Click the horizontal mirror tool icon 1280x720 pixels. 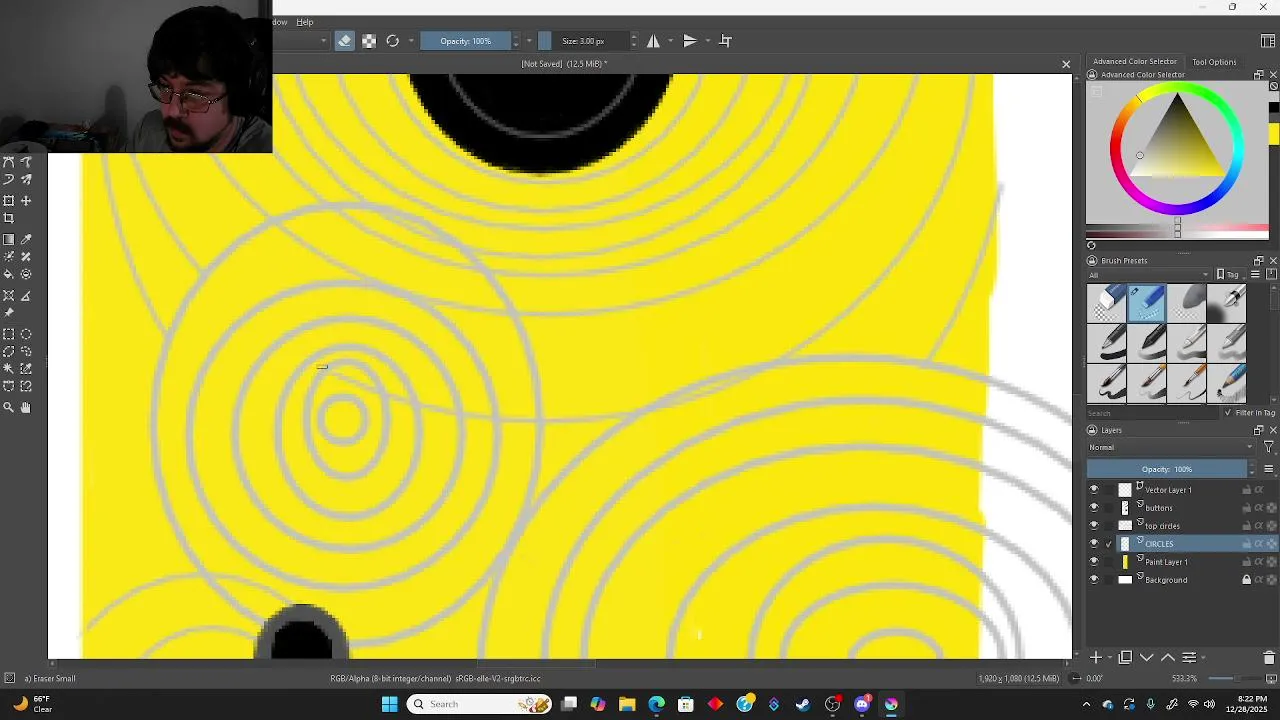pos(653,41)
